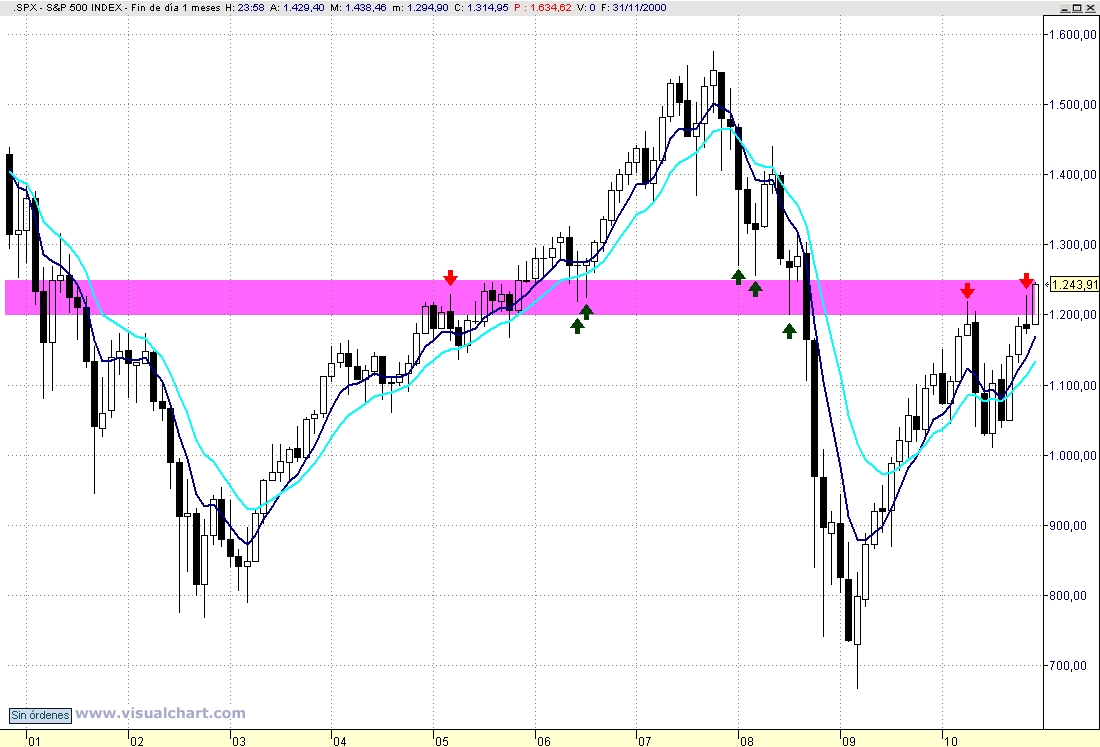Click the 1.000,00 price axis label

[1073, 455]
